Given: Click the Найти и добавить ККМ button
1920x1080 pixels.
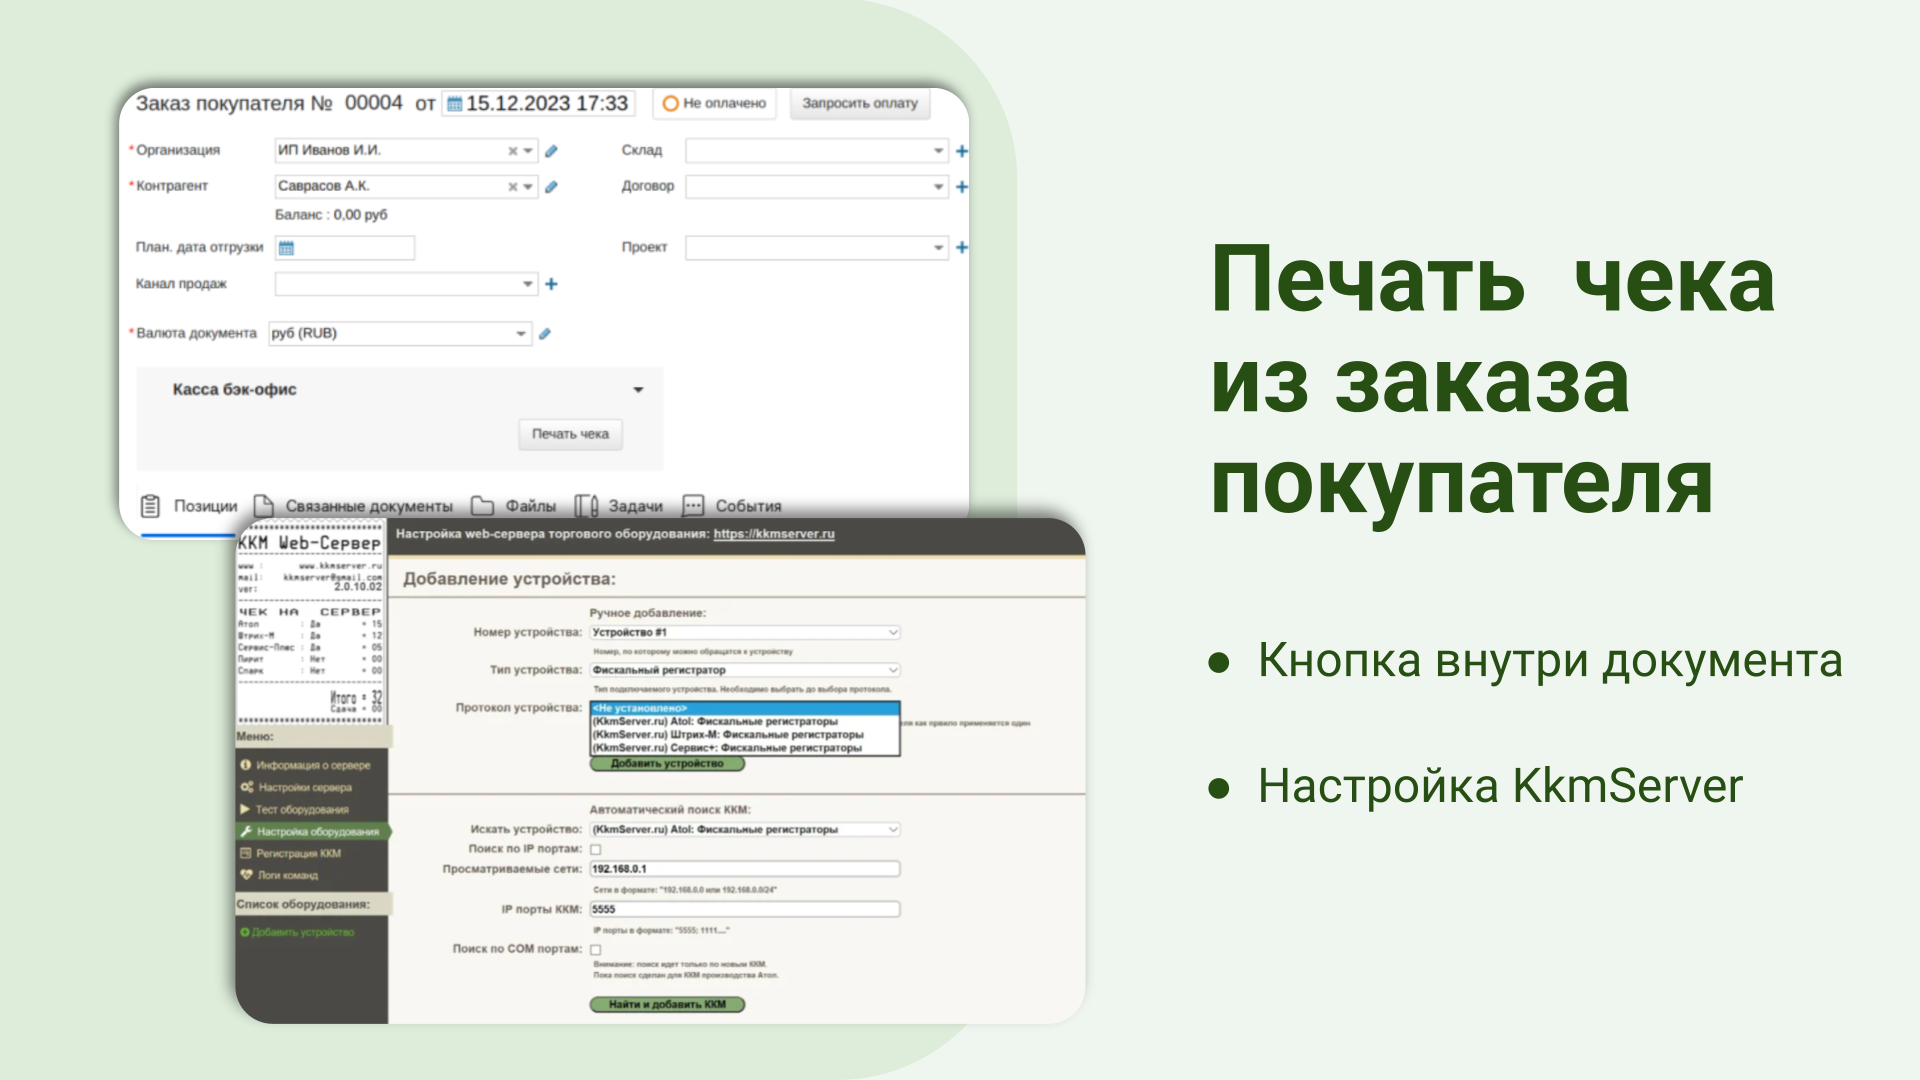Looking at the screenshot, I should (x=667, y=1004).
